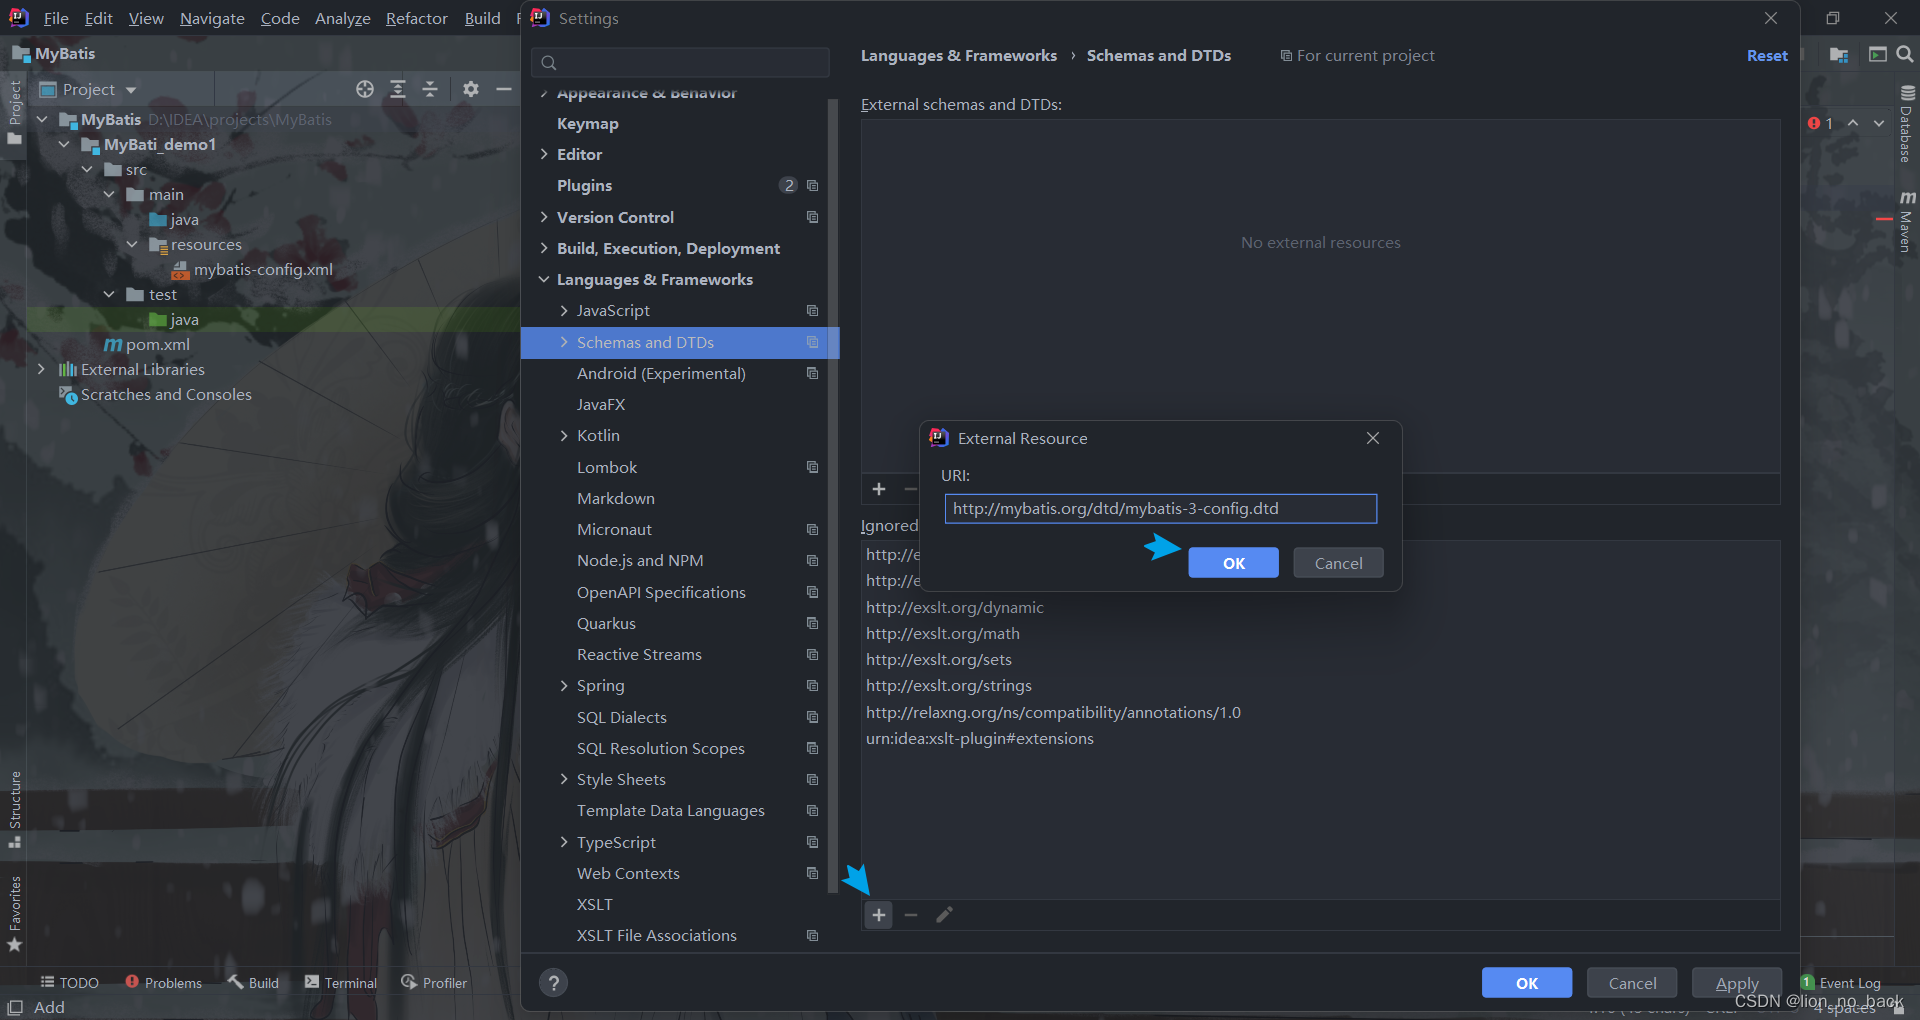Screen dimensions: 1920x1020
Task: Open the File menu
Action: pos(56,18)
